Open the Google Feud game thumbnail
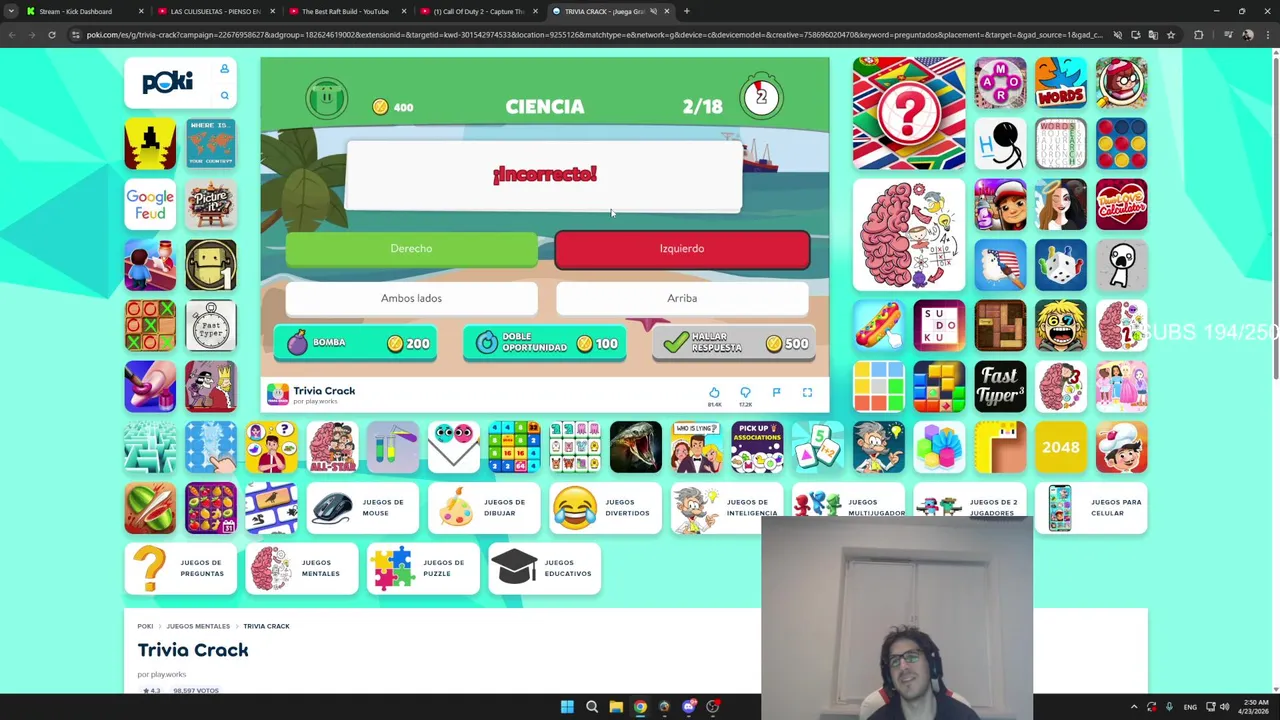The height and width of the screenshot is (720, 1280). click(150, 205)
